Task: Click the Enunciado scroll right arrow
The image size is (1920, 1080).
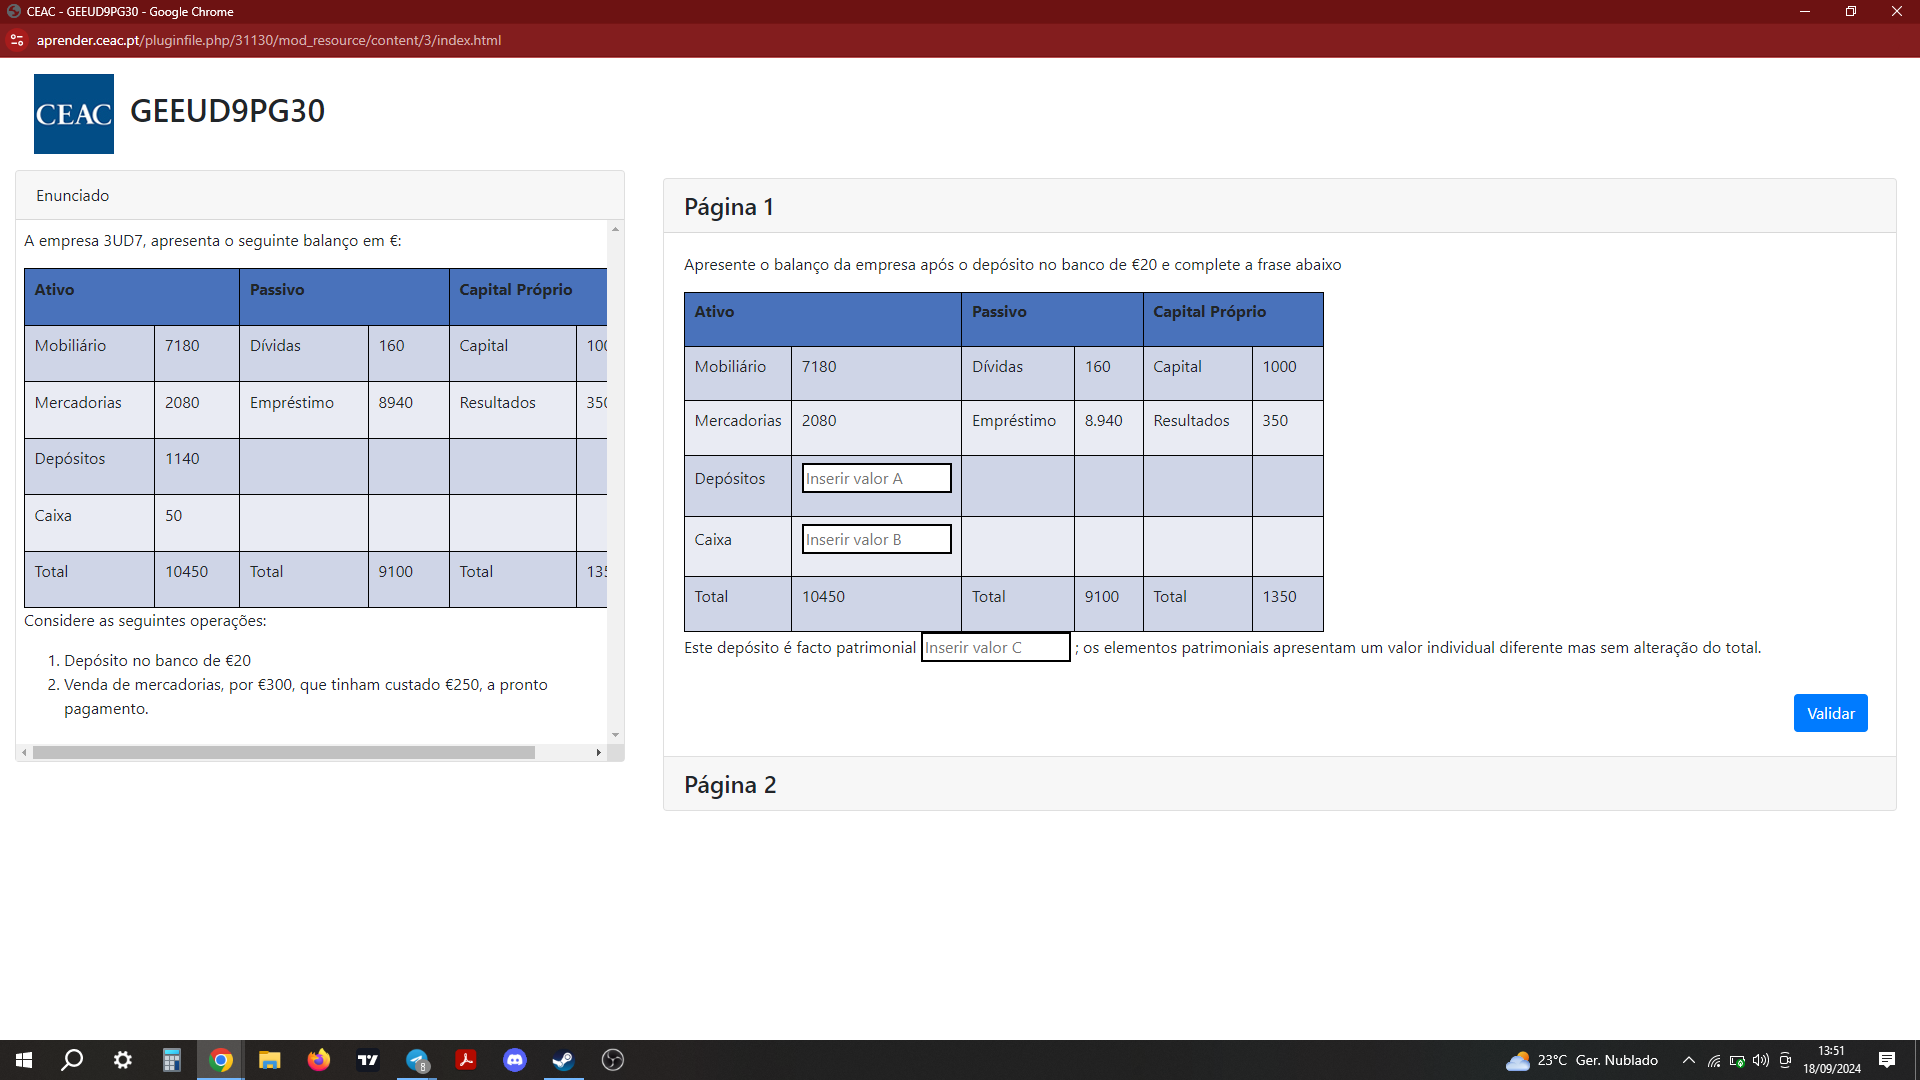Action: pyautogui.click(x=598, y=752)
